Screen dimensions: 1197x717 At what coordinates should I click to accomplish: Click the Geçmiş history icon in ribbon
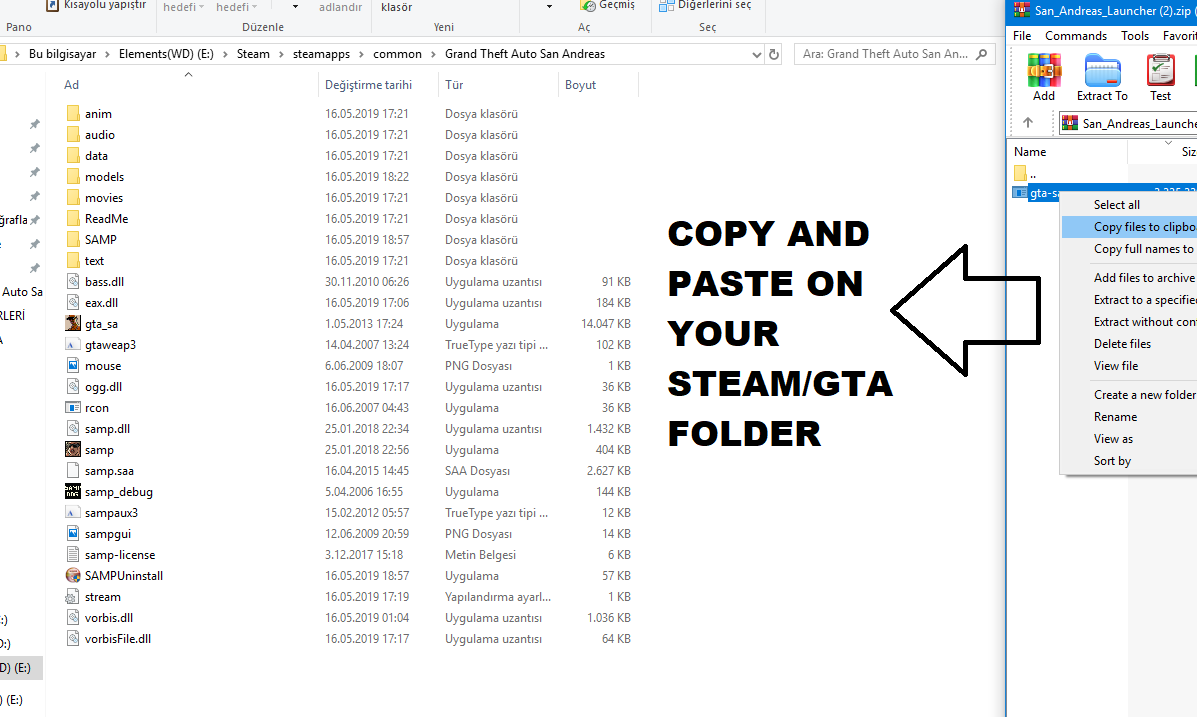coord(588,5)
